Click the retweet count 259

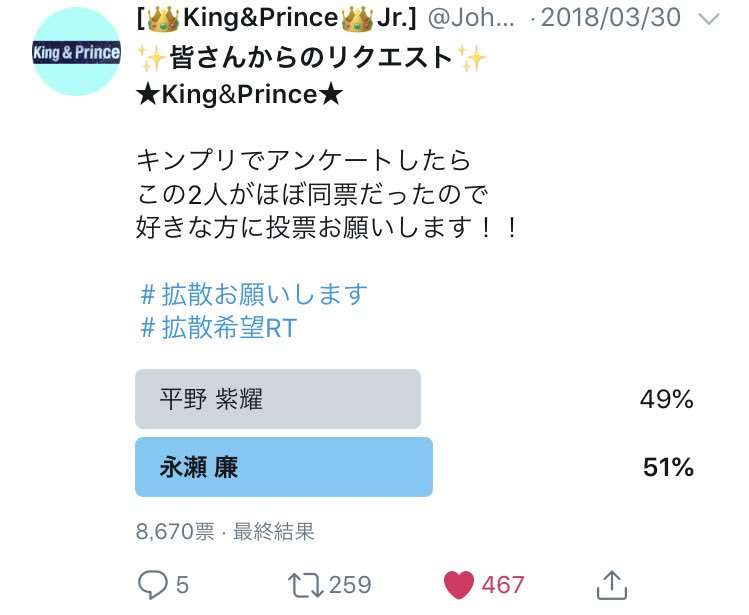click(350, 584)
